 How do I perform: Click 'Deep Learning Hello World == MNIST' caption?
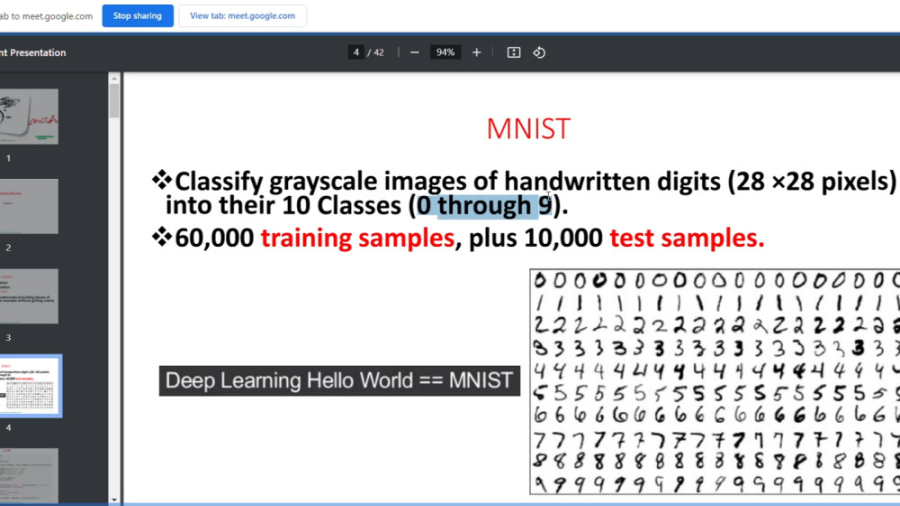340,381
